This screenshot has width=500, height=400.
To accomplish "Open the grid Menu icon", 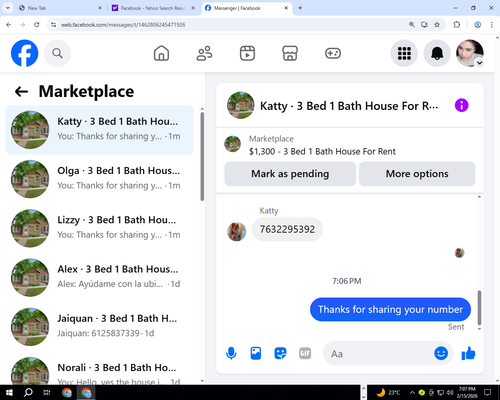I will pyautogui.click(x=404, y=53).
